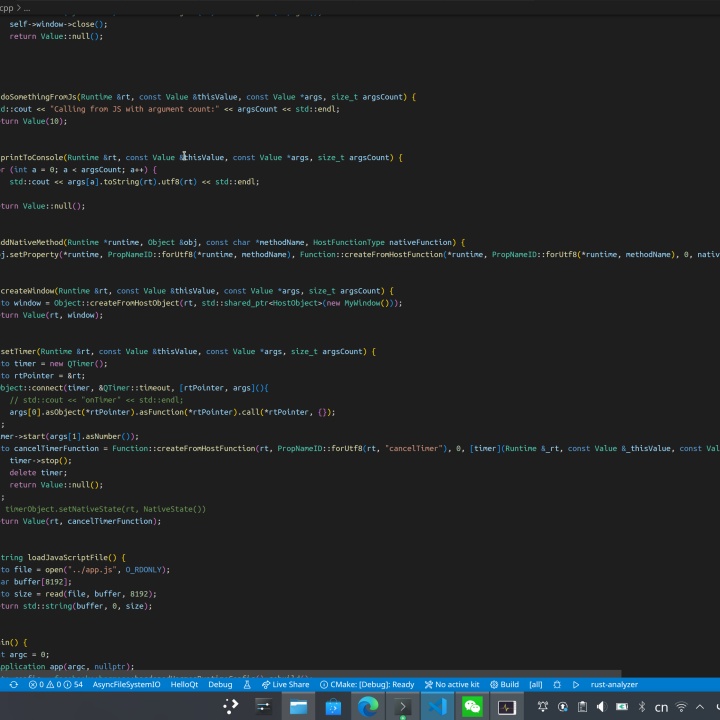Viewport: 720px width, 720px height.
Task: Open the clipboard tray icon
Action: pyautogui.click(x=582, y=707)
